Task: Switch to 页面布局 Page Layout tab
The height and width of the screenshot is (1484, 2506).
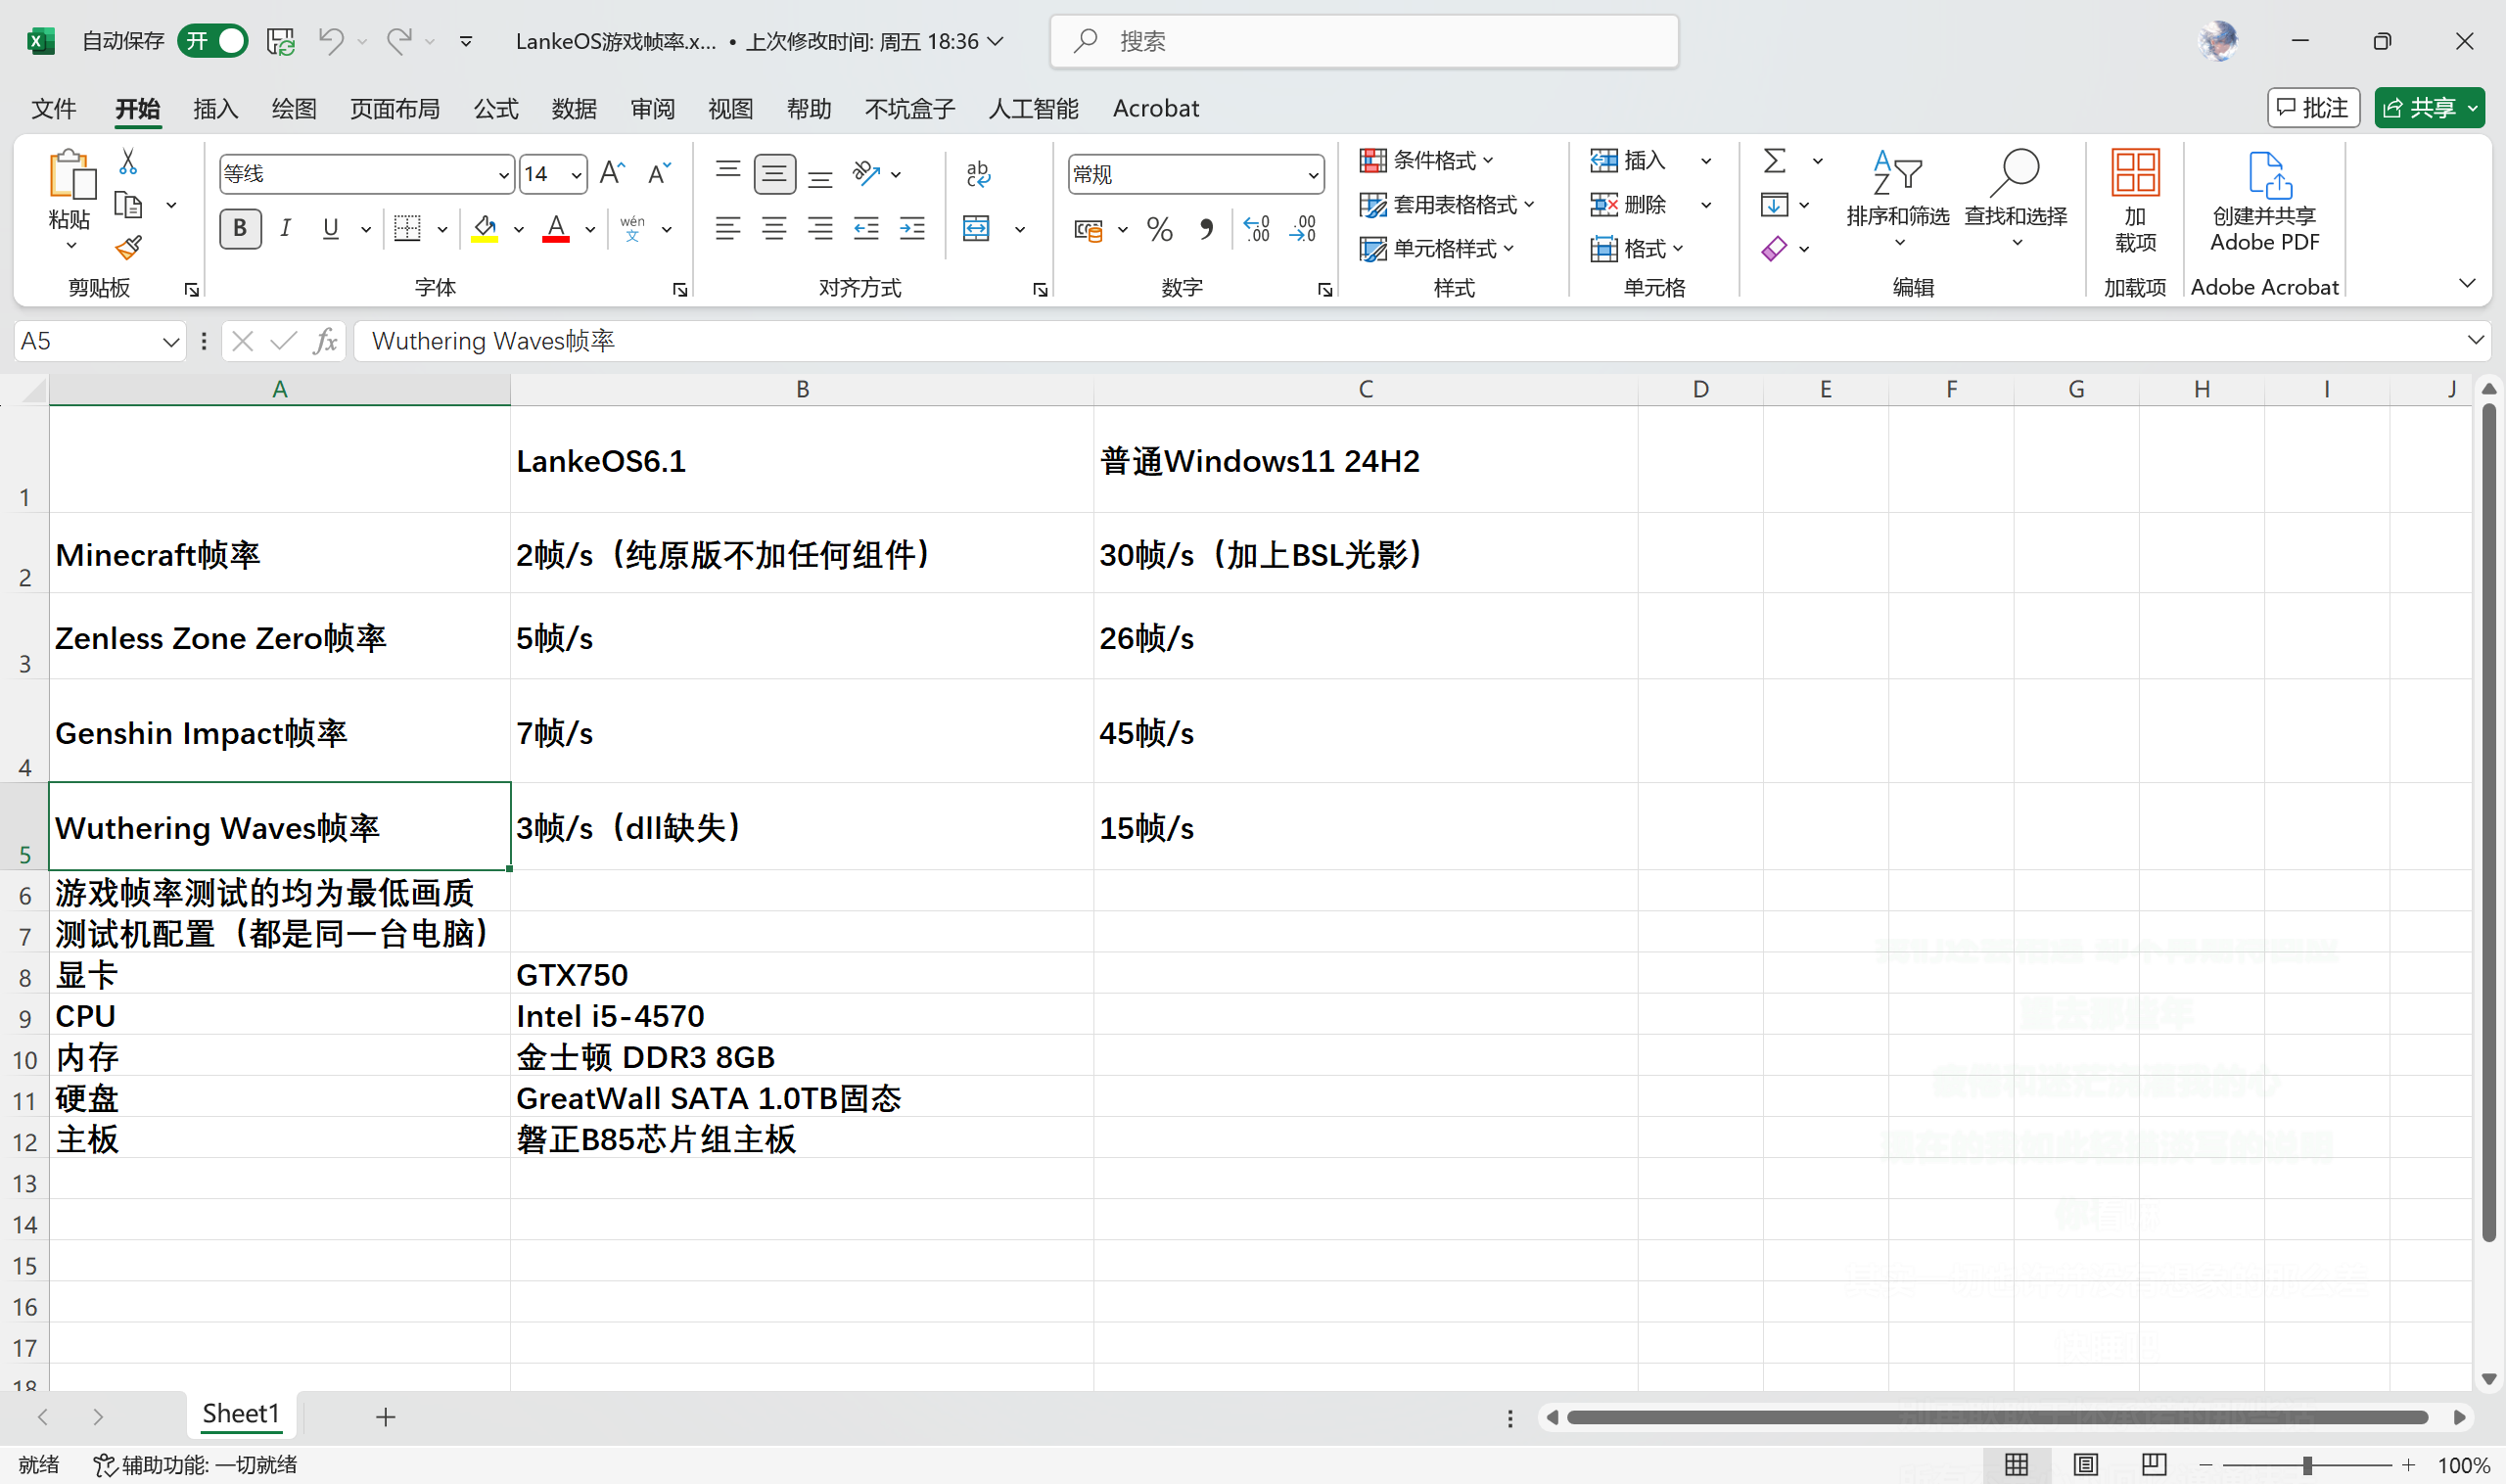Action: pyautogui.click(x=395, y=108)
